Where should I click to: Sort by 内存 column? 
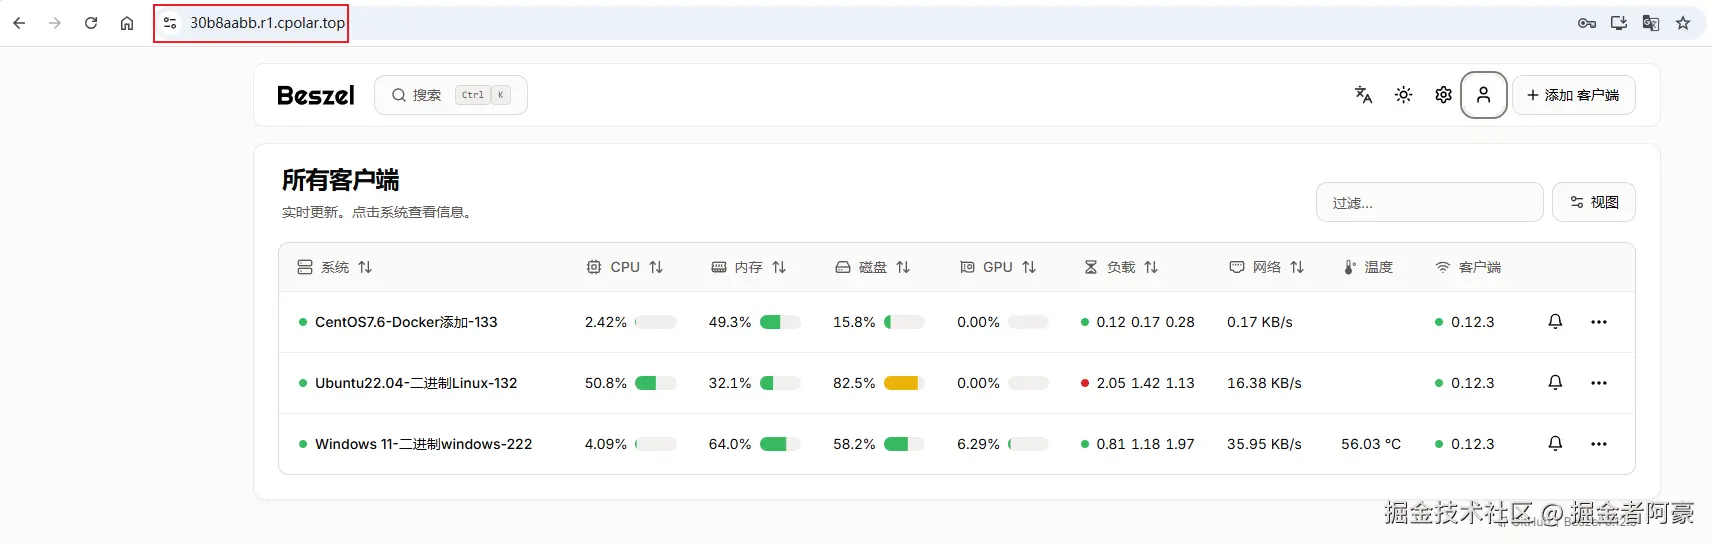[748, 267]
